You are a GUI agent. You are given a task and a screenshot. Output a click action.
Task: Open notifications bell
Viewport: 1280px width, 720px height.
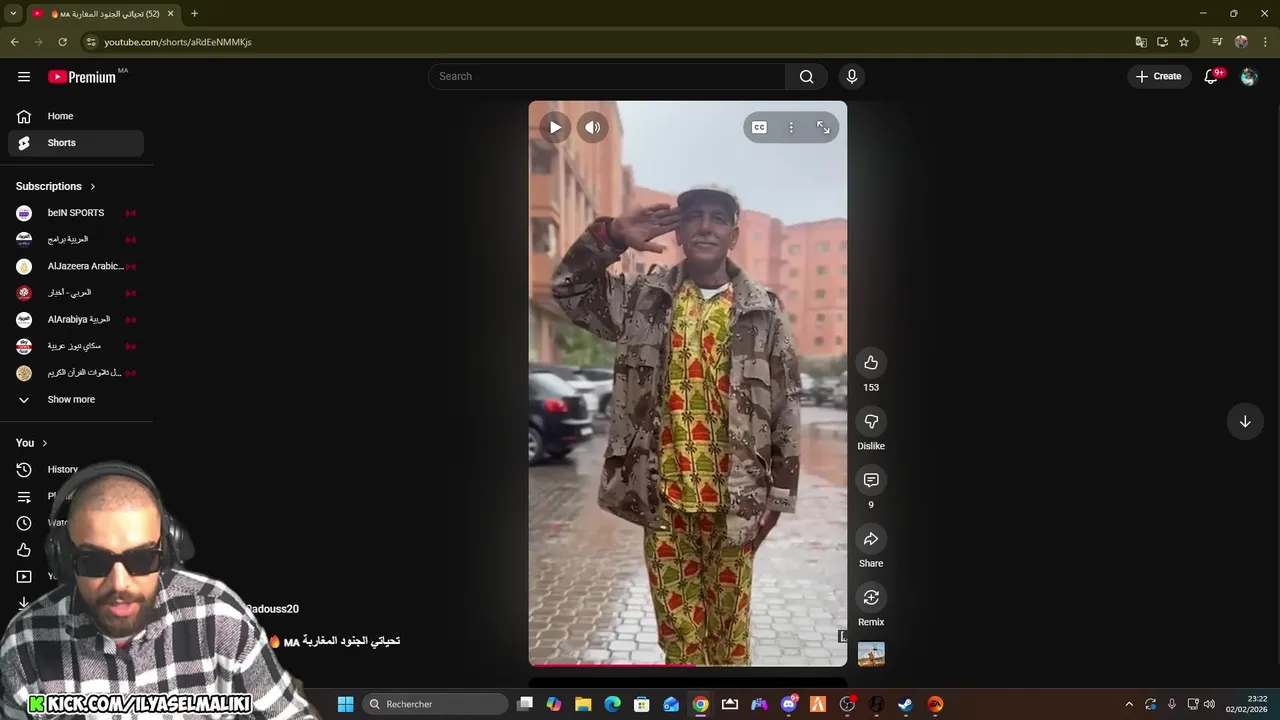1211,76
